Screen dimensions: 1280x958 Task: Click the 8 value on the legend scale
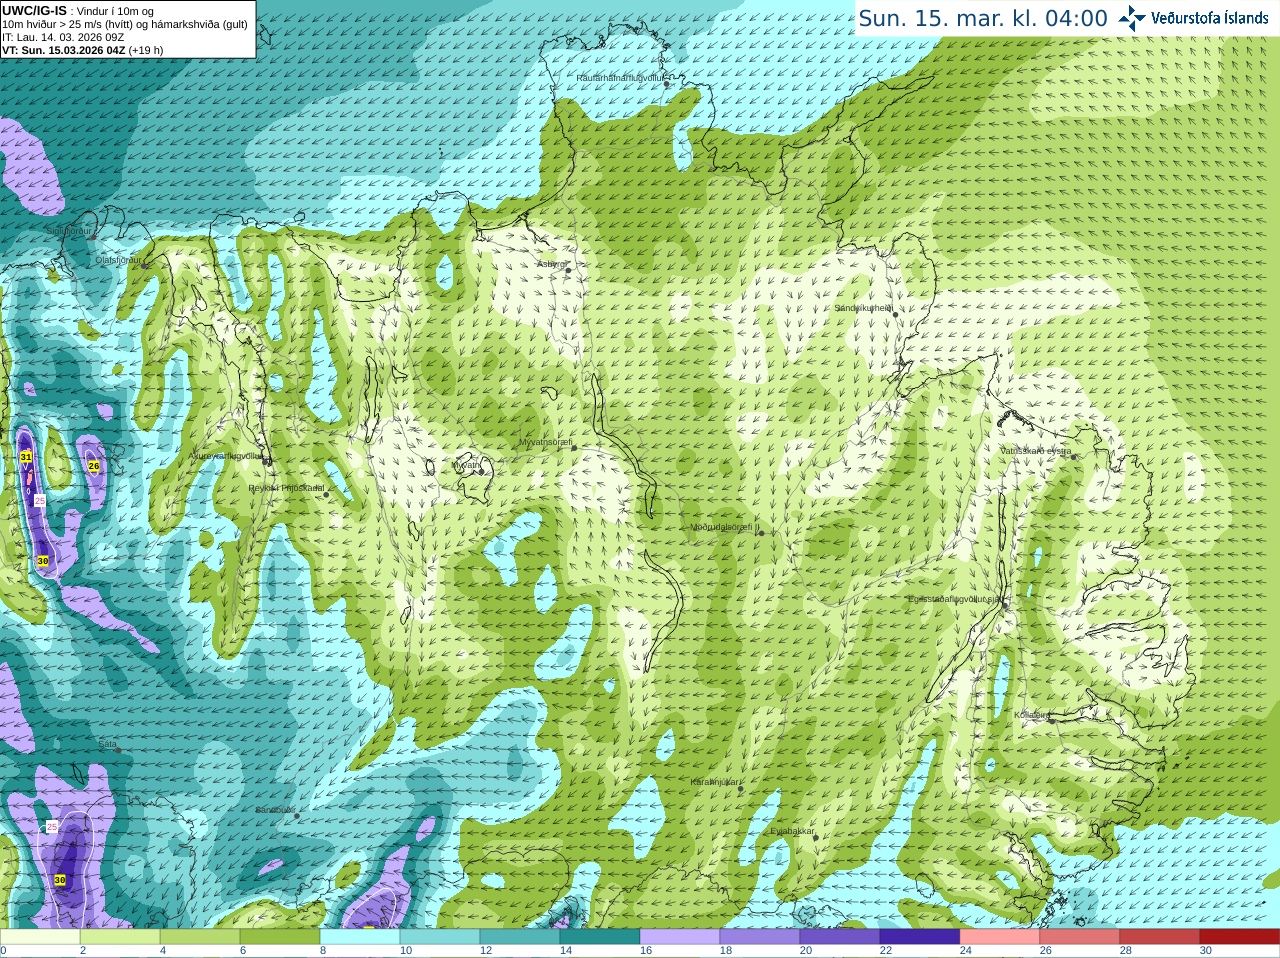(x=323, y=951)
